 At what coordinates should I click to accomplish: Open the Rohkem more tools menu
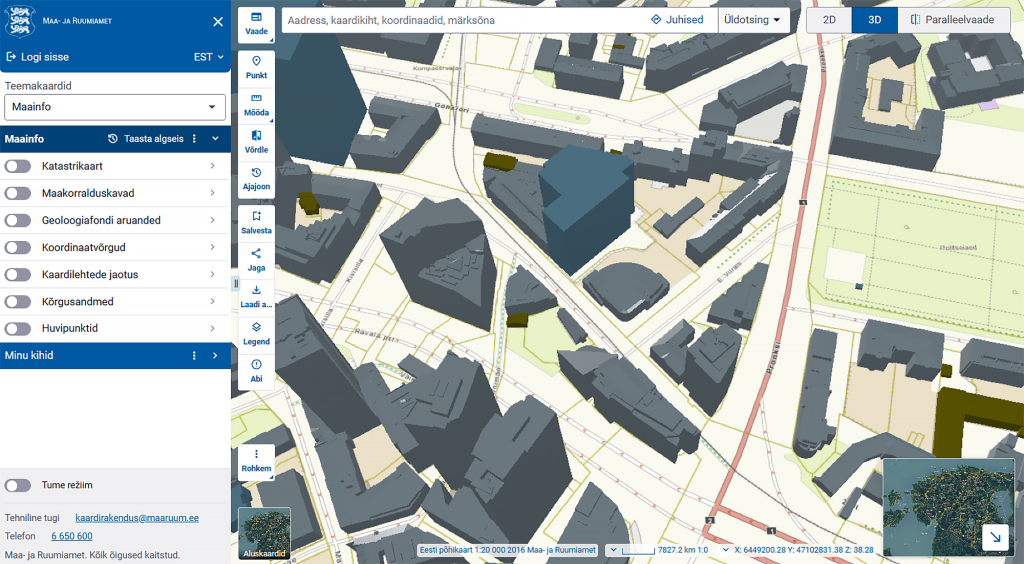click(x=256, y=461)
